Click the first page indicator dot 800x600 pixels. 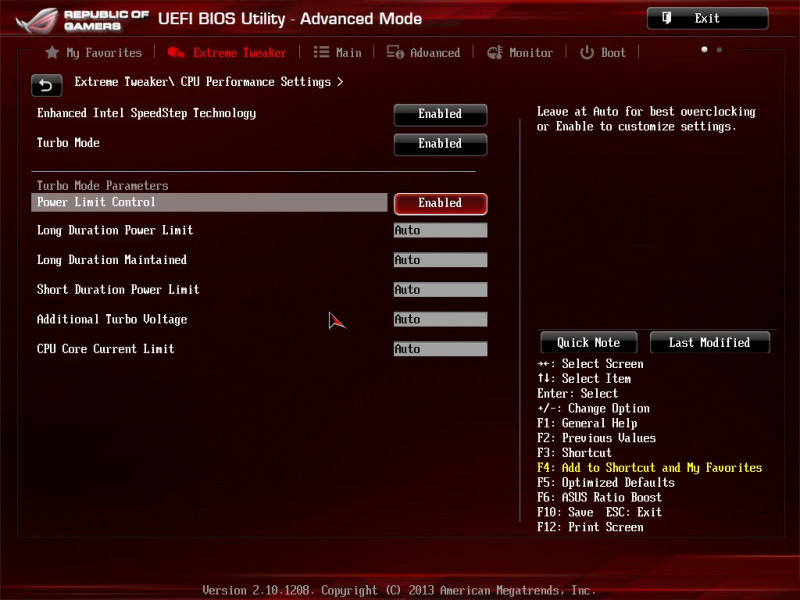click(x=704, y=49)
